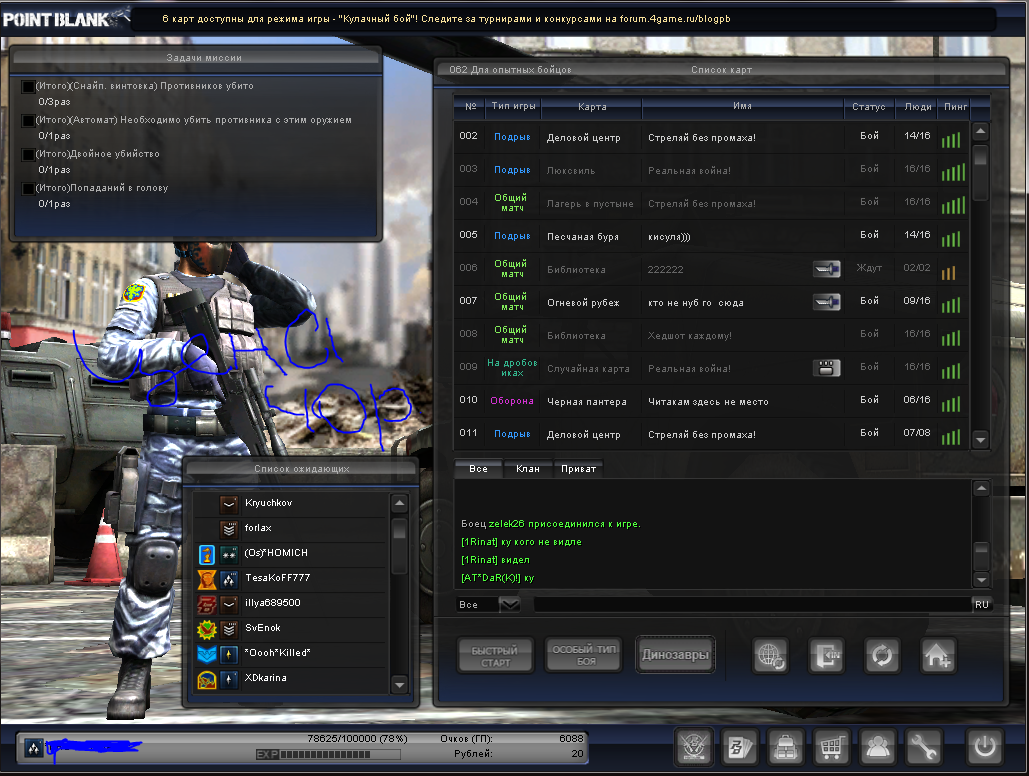Select player TesaKoFF777 in waiting list
The width and height of the screenshot is (1029, 776).
pyautogui.click(x=292, y=578)
